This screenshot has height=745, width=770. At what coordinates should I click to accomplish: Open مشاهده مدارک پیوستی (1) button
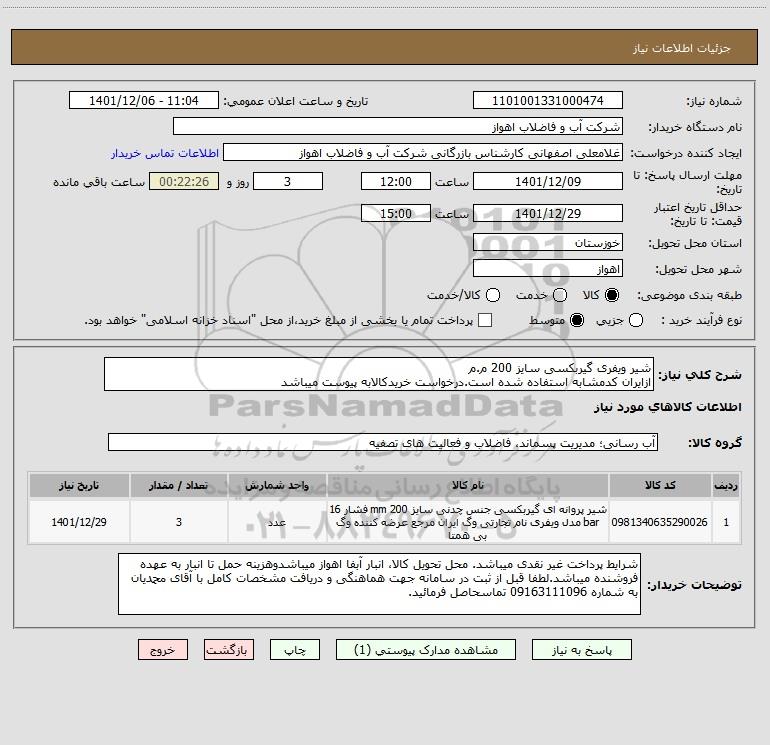(426, 650)
